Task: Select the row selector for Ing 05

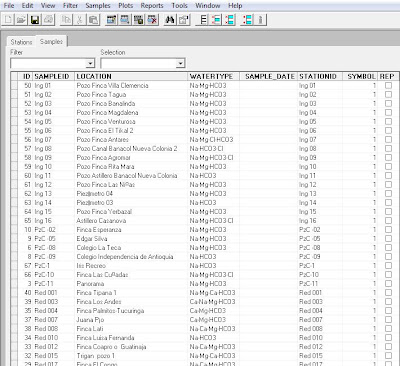Action: [x=14, y=122]
